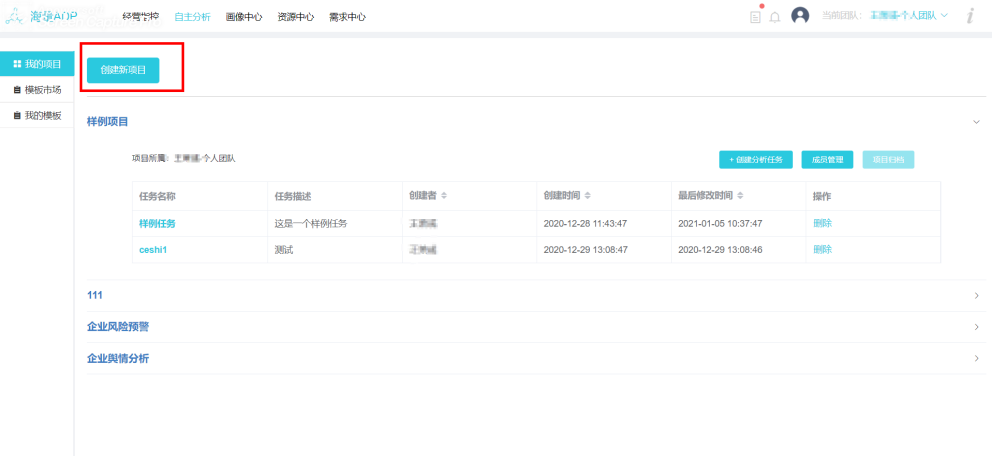Expand the 111 project row
The image size is (992, 456).
pyautogui.click(x=976, y=296)
